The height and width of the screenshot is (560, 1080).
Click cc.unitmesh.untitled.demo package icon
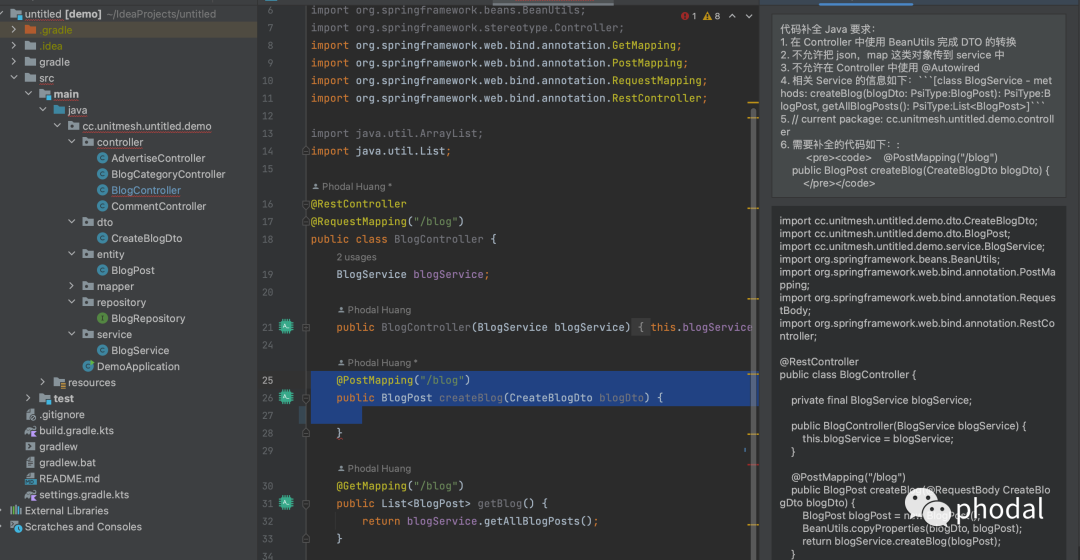[74, 126]
